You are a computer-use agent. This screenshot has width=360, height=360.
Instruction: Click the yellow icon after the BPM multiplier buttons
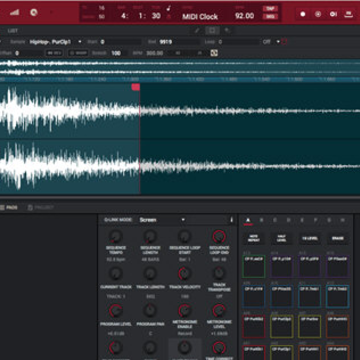[214, 53]
